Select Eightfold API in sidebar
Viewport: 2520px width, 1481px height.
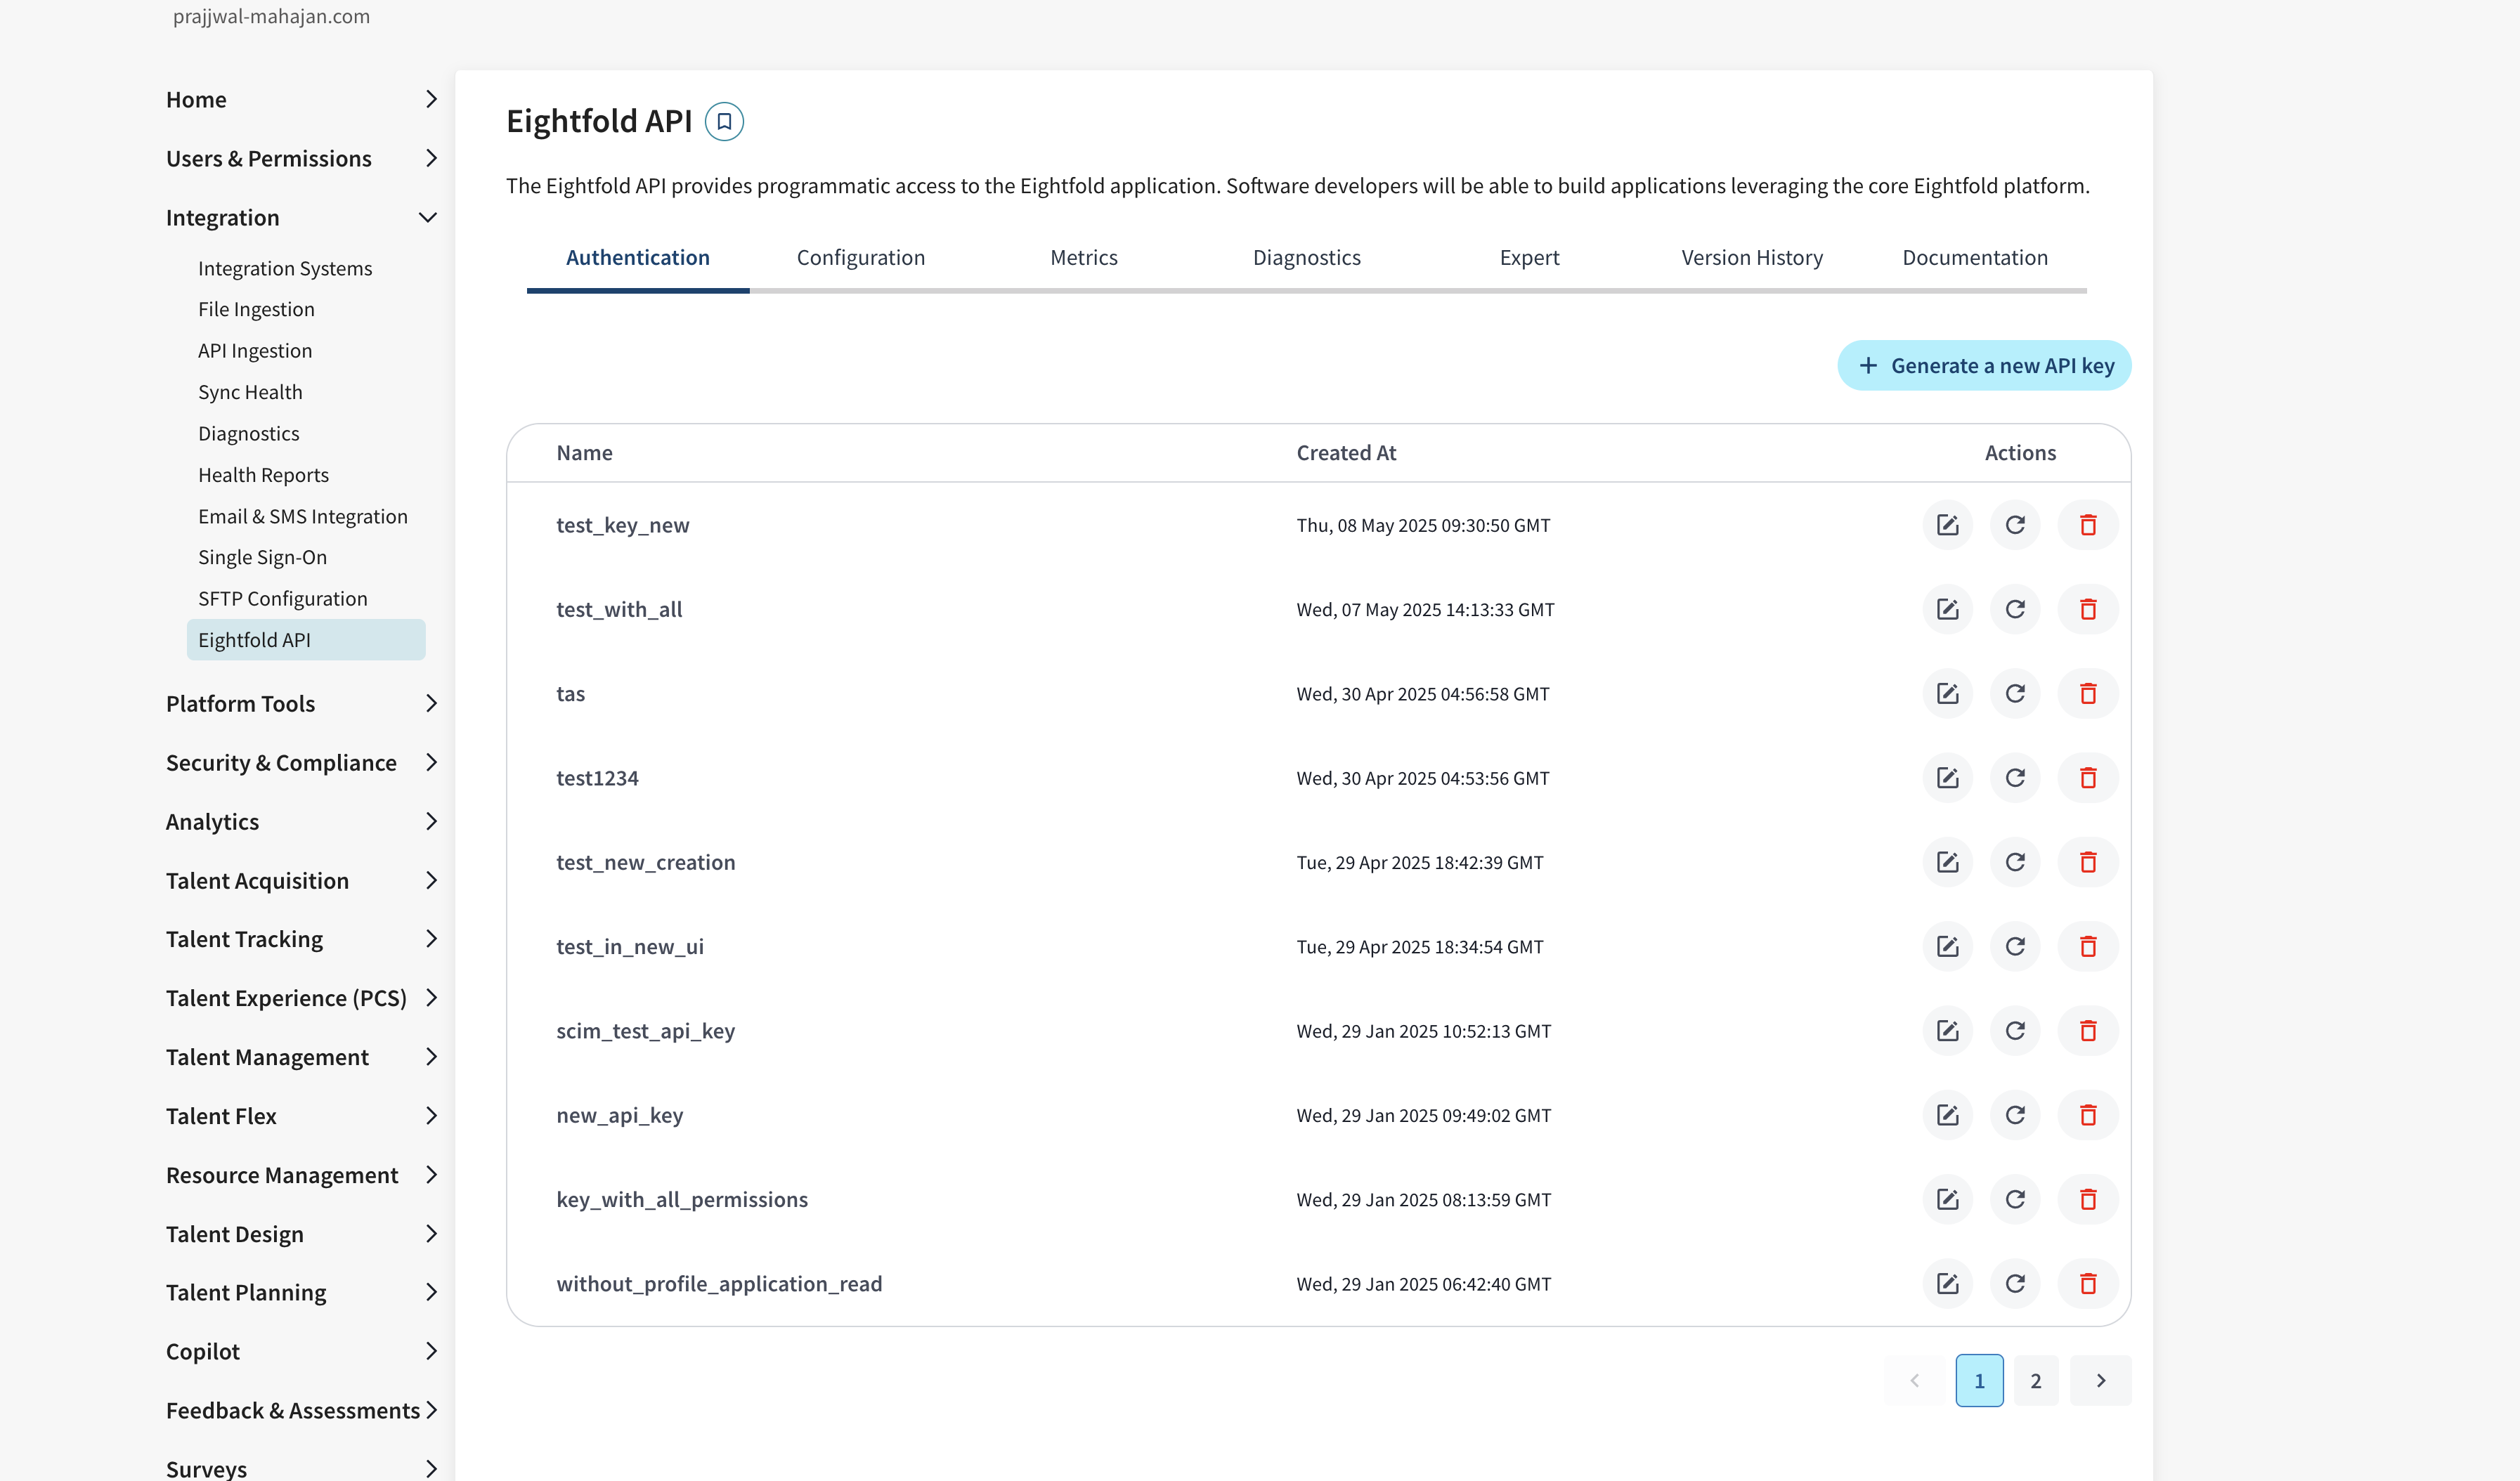click(x=306, y=640)
